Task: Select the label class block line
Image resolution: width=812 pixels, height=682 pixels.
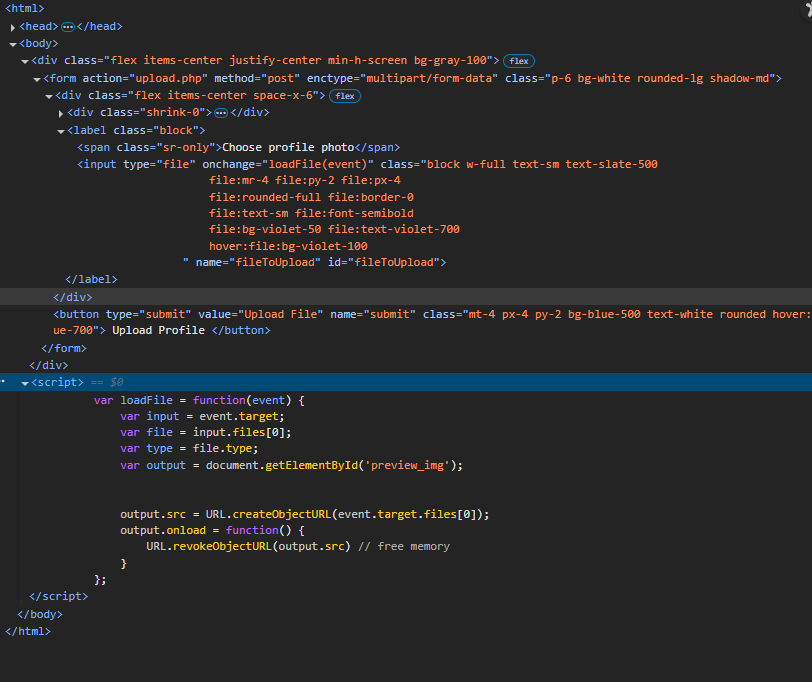Action: point(136,130)
